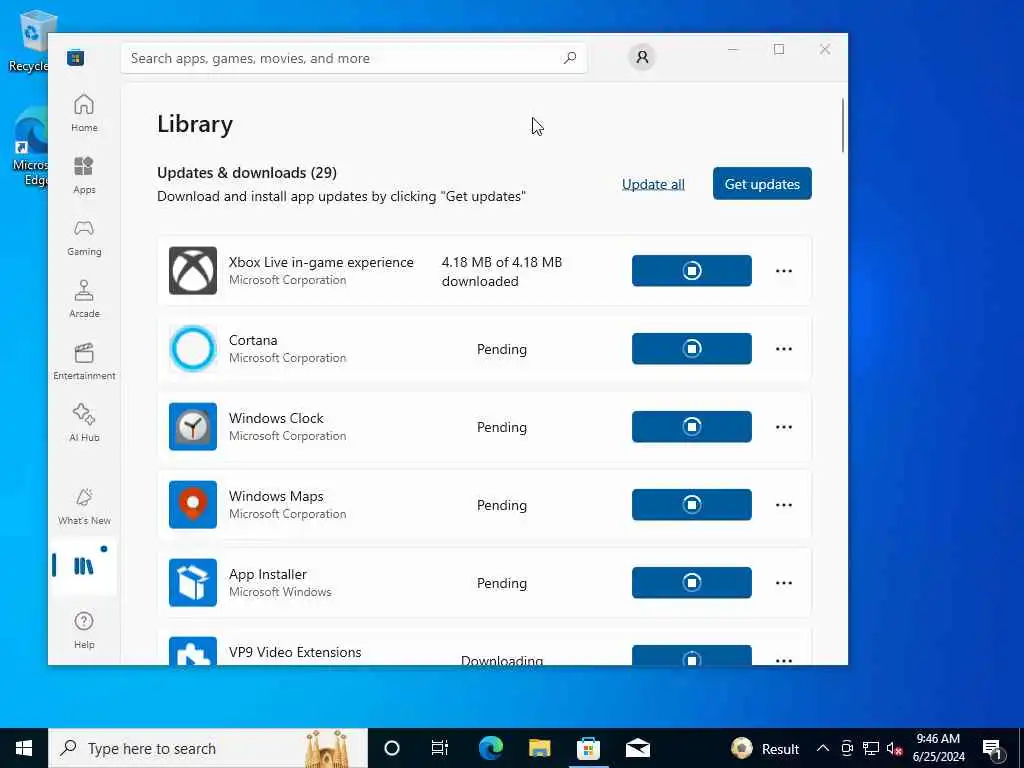Click the Windows Maps app icon
The height and width of the screenshot is (768, 1024).
[193, 505]
